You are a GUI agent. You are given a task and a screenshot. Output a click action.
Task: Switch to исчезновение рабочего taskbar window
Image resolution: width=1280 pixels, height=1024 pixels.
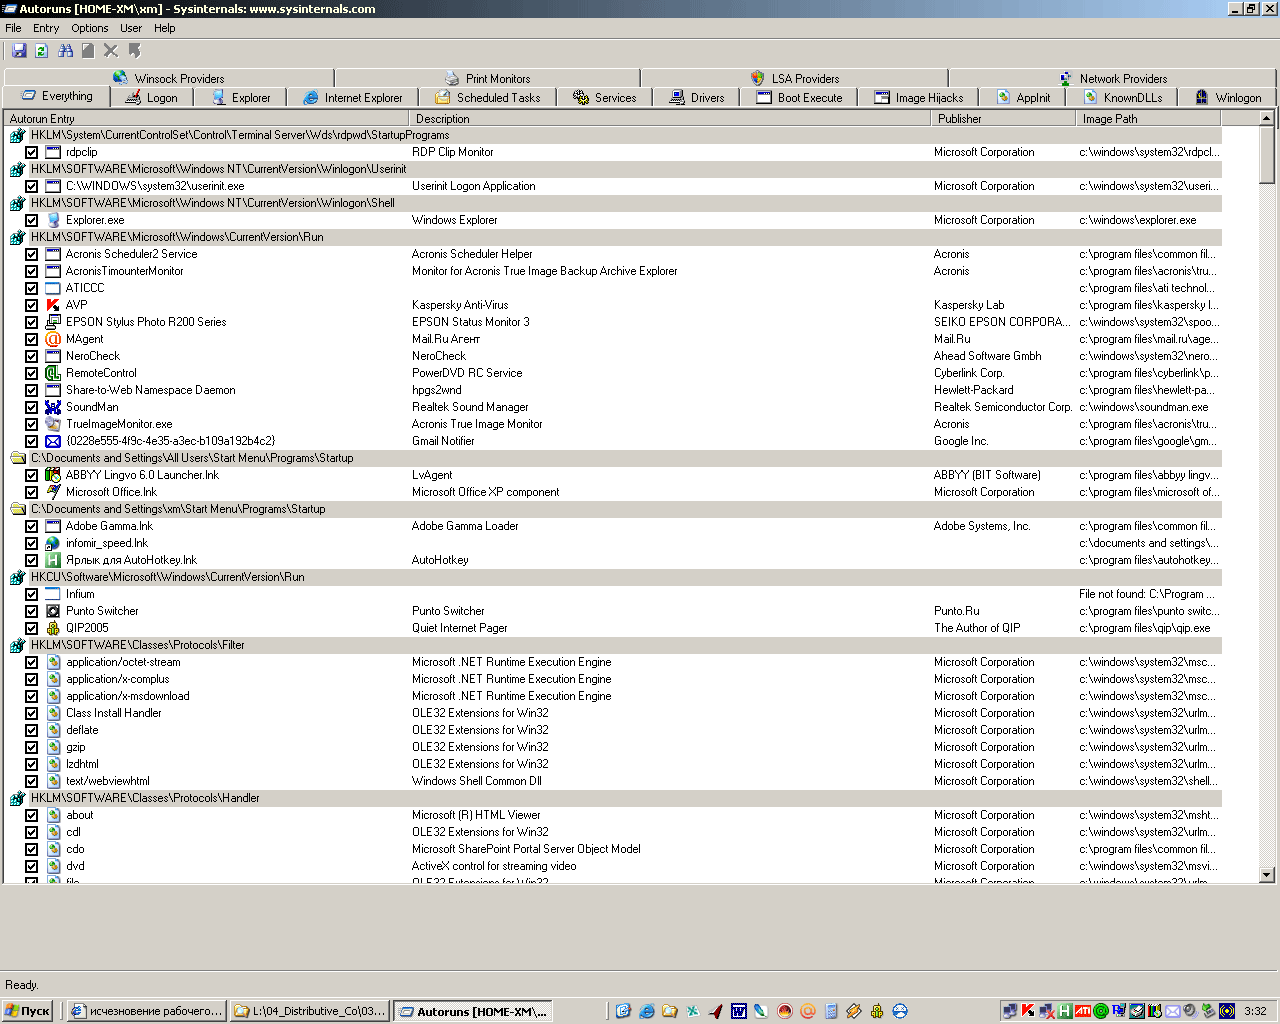tap(146, 1011)
